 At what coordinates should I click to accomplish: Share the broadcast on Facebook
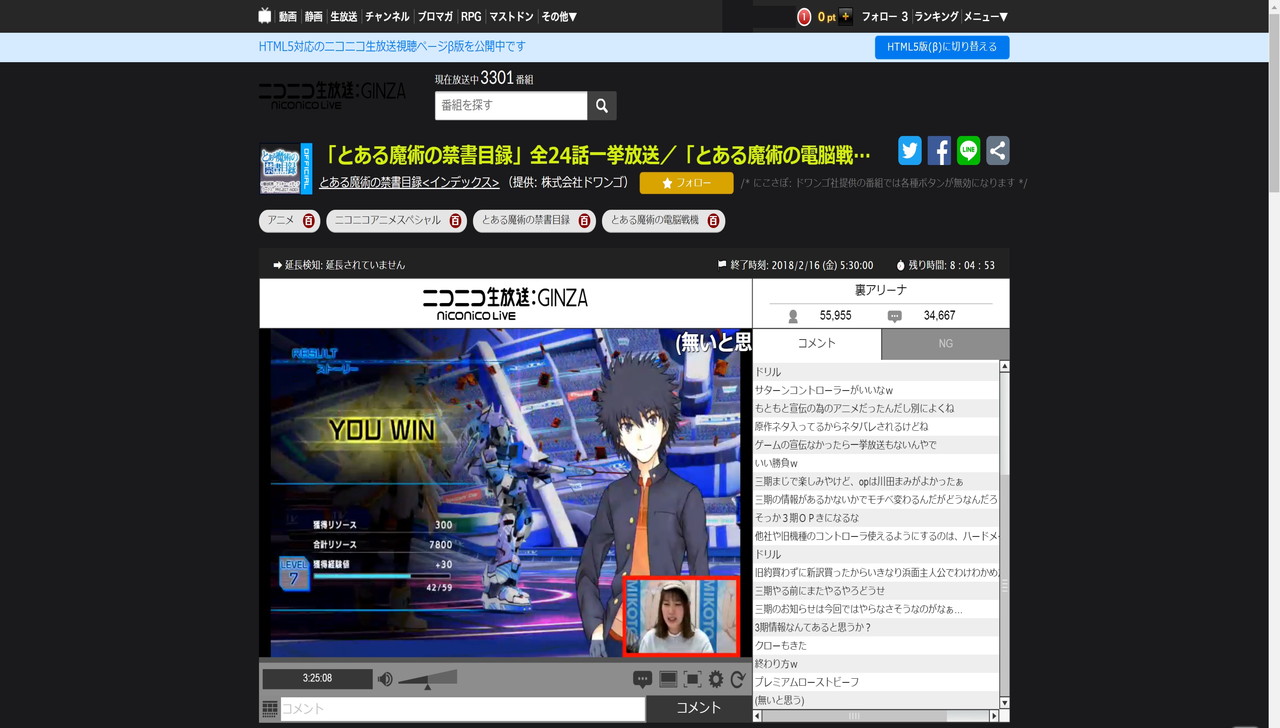pyautogui.click(x=939, y=150)
